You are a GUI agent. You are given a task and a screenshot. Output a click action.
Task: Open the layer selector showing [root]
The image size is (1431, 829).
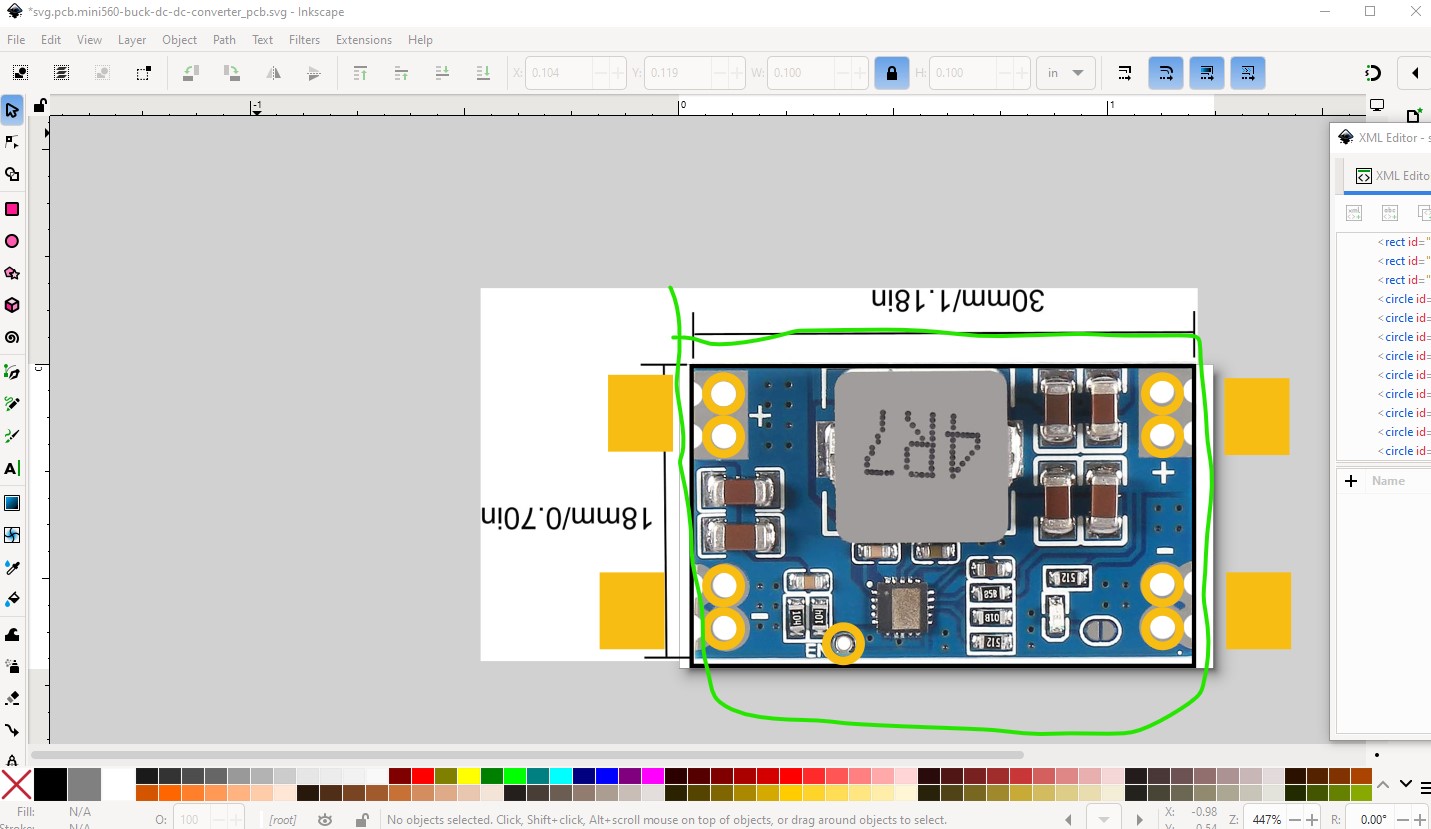(x=283, y=820)
